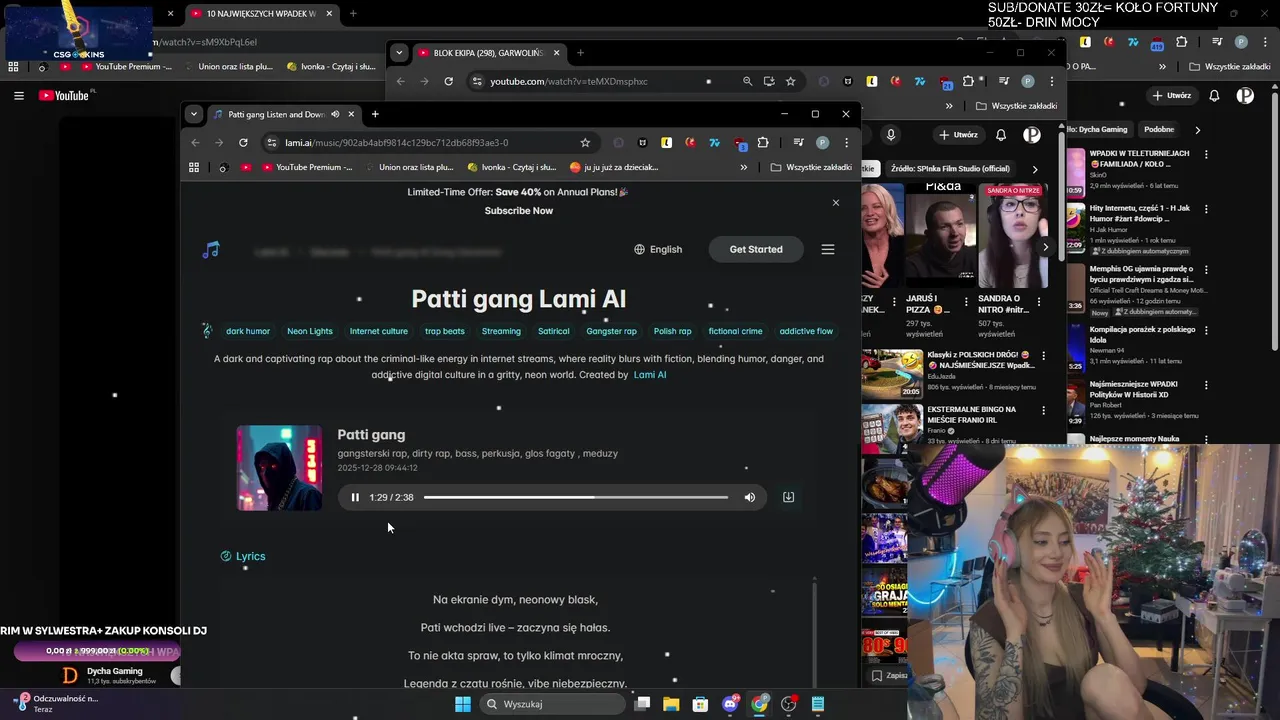Select the trap beats tag
The image size is (1280, 720).
(445, 331)
